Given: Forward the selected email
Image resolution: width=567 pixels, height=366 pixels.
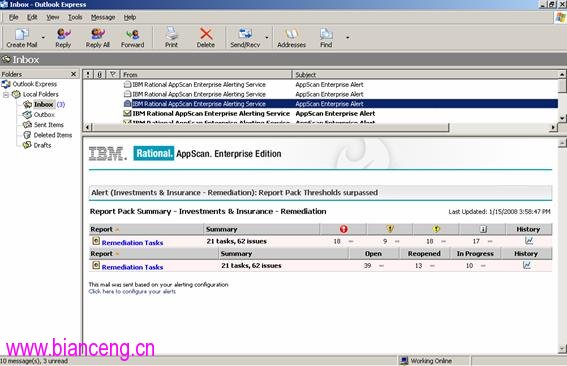Looking at the screenshot, I should (132, 37).
